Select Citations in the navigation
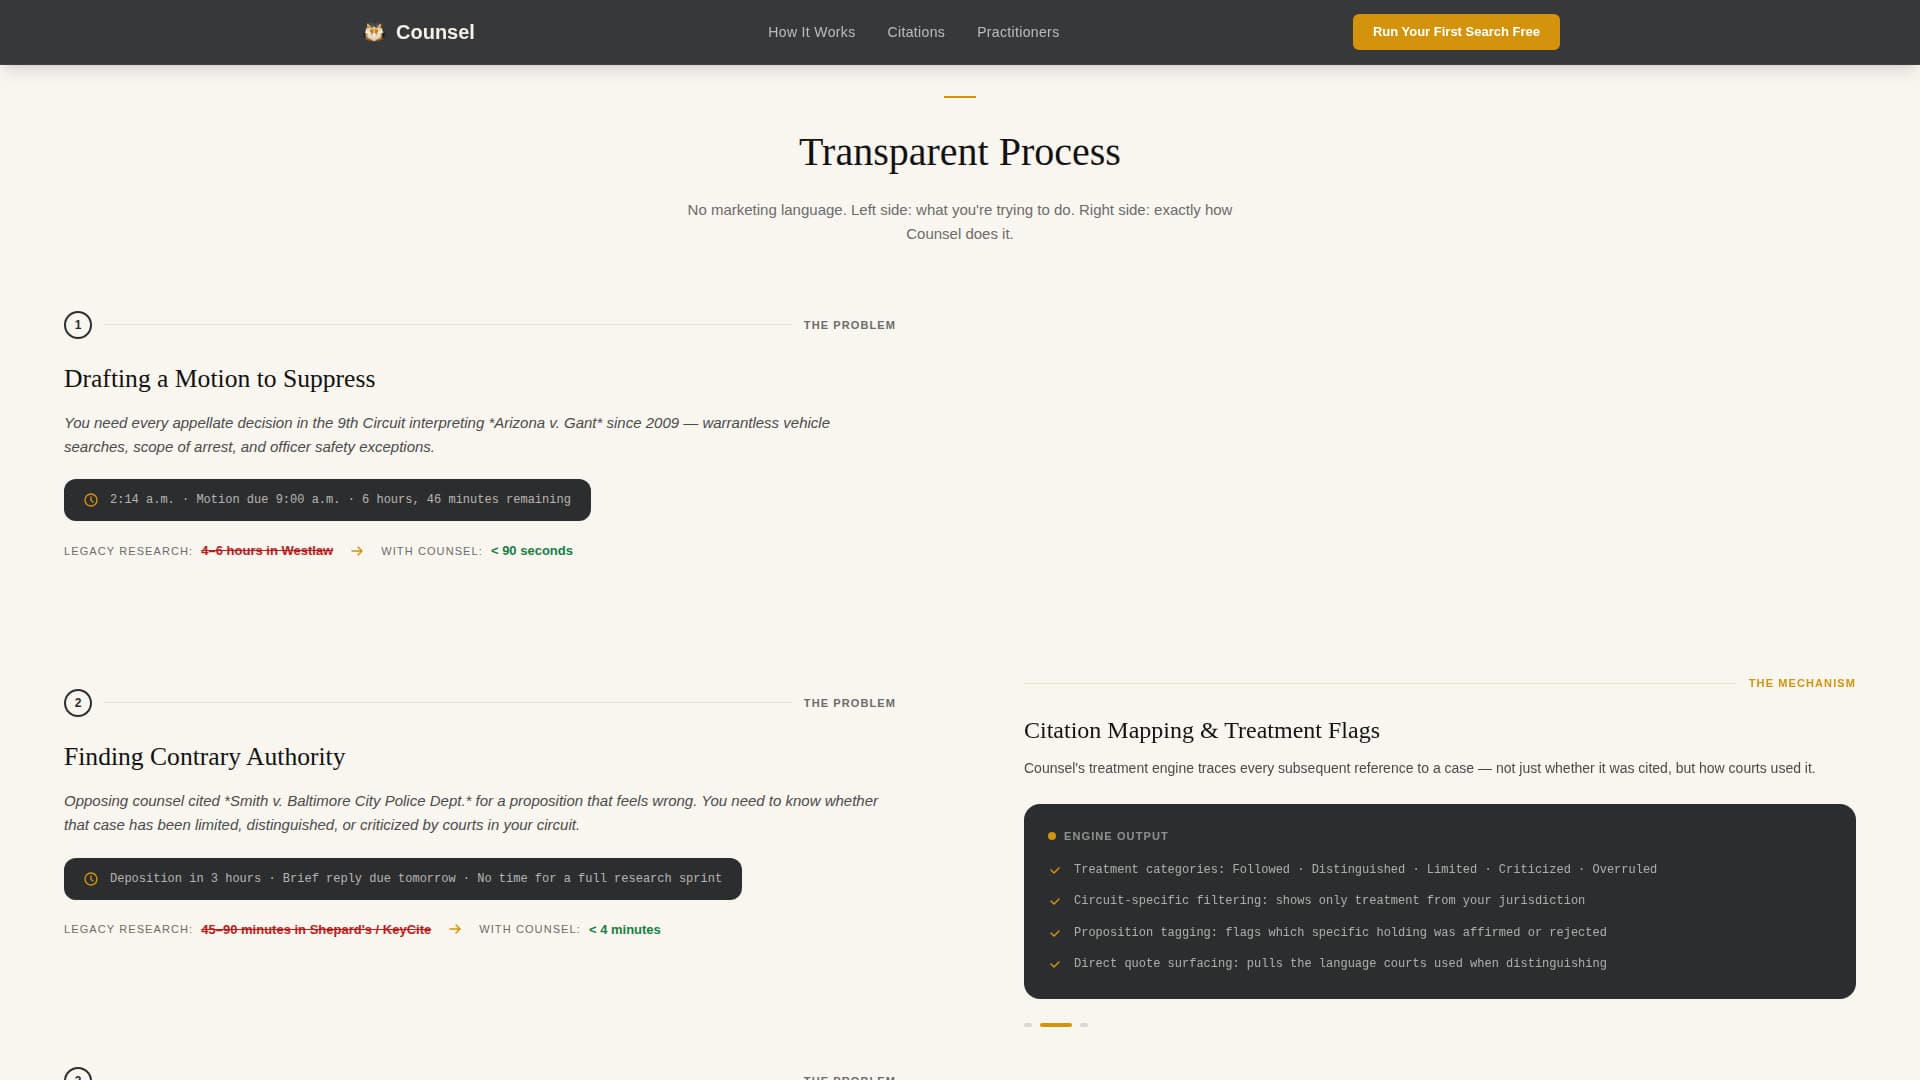Viewport: 1920px width, 1080px height. (x=915, y=31)
